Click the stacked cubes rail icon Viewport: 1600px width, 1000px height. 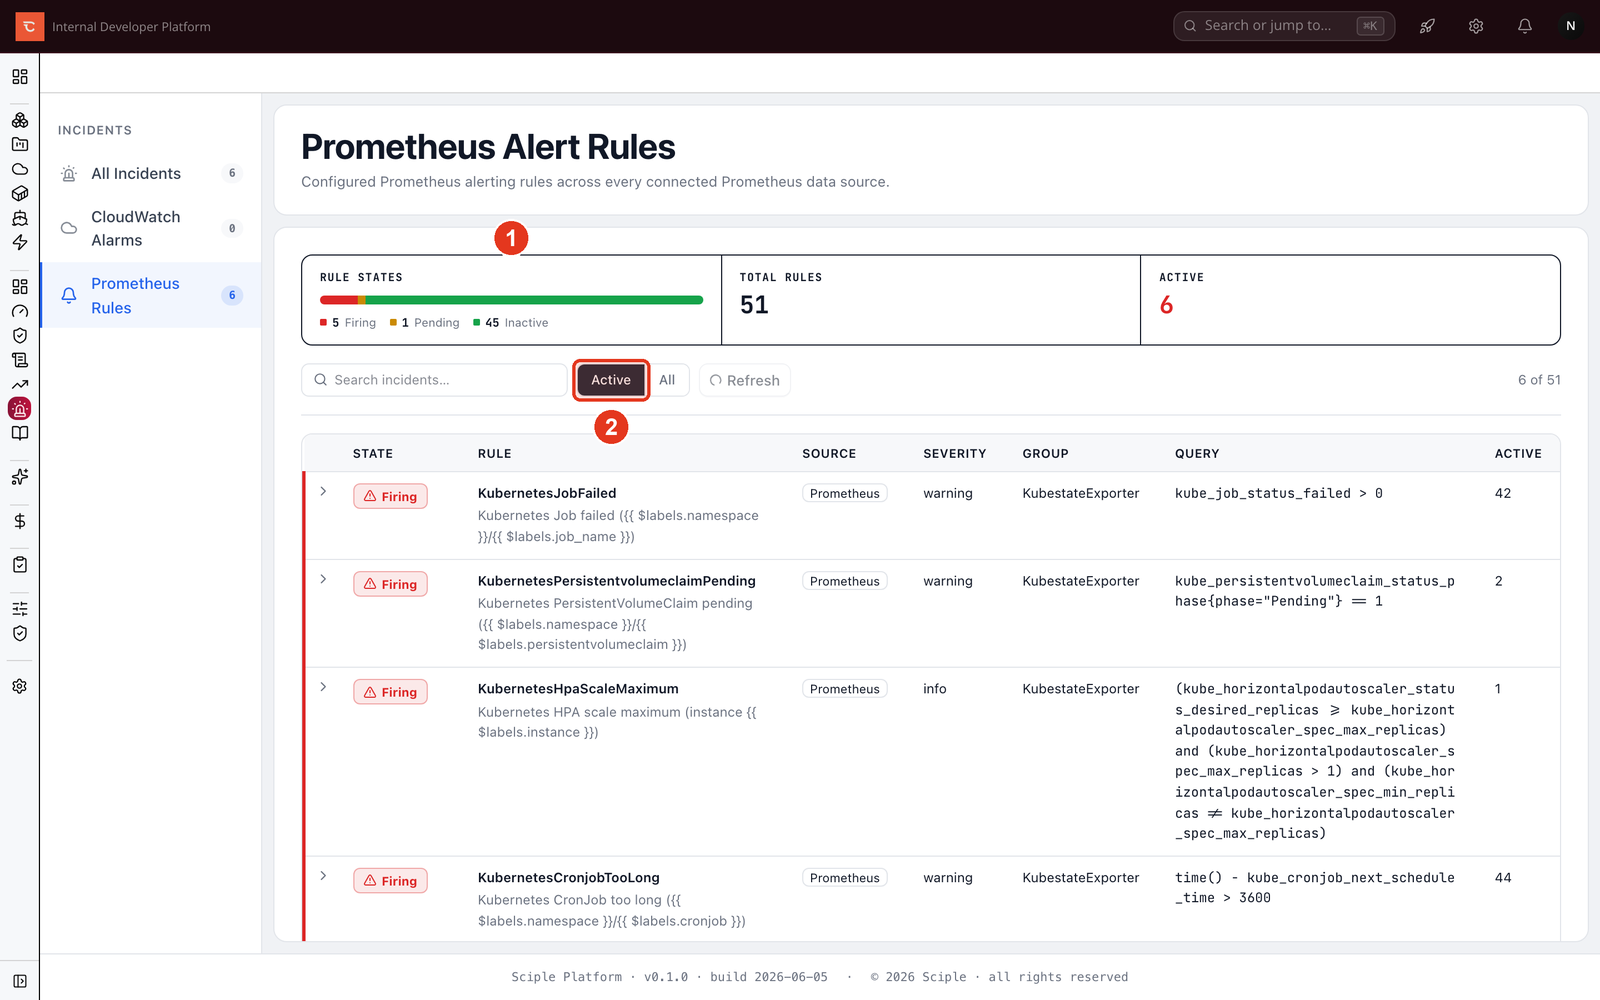click(x=20, y=120)
